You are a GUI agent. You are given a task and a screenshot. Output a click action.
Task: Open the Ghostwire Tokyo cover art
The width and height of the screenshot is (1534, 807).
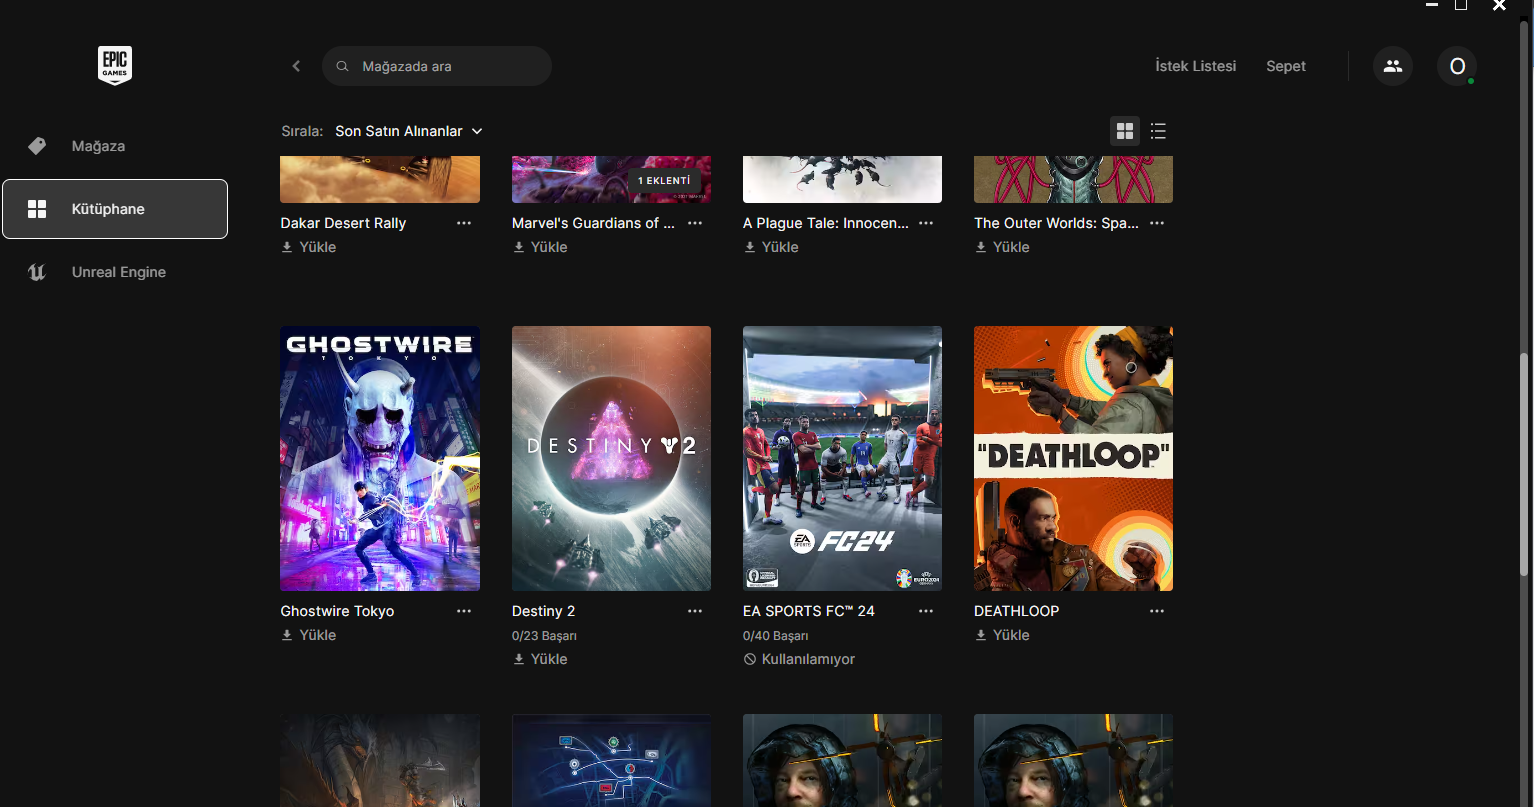(x=380, y=458)
